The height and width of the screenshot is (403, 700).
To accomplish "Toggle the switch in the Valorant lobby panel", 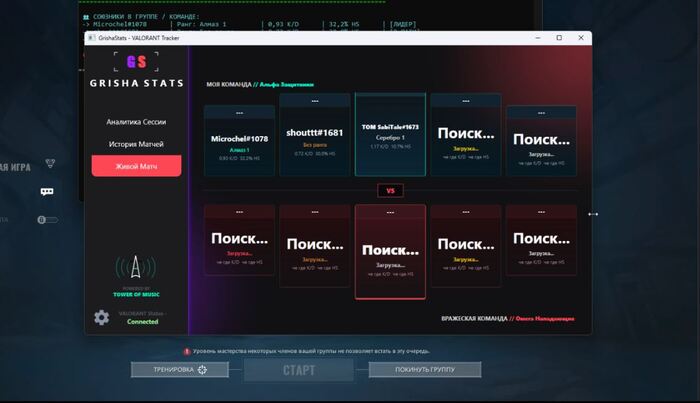I will pos(47,220).
